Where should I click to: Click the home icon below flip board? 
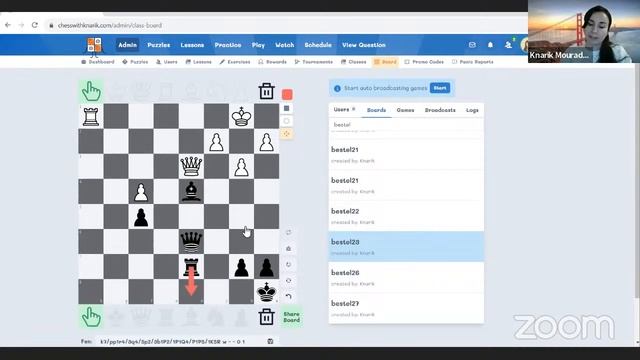pyautogui.click(x=289, y=249)
